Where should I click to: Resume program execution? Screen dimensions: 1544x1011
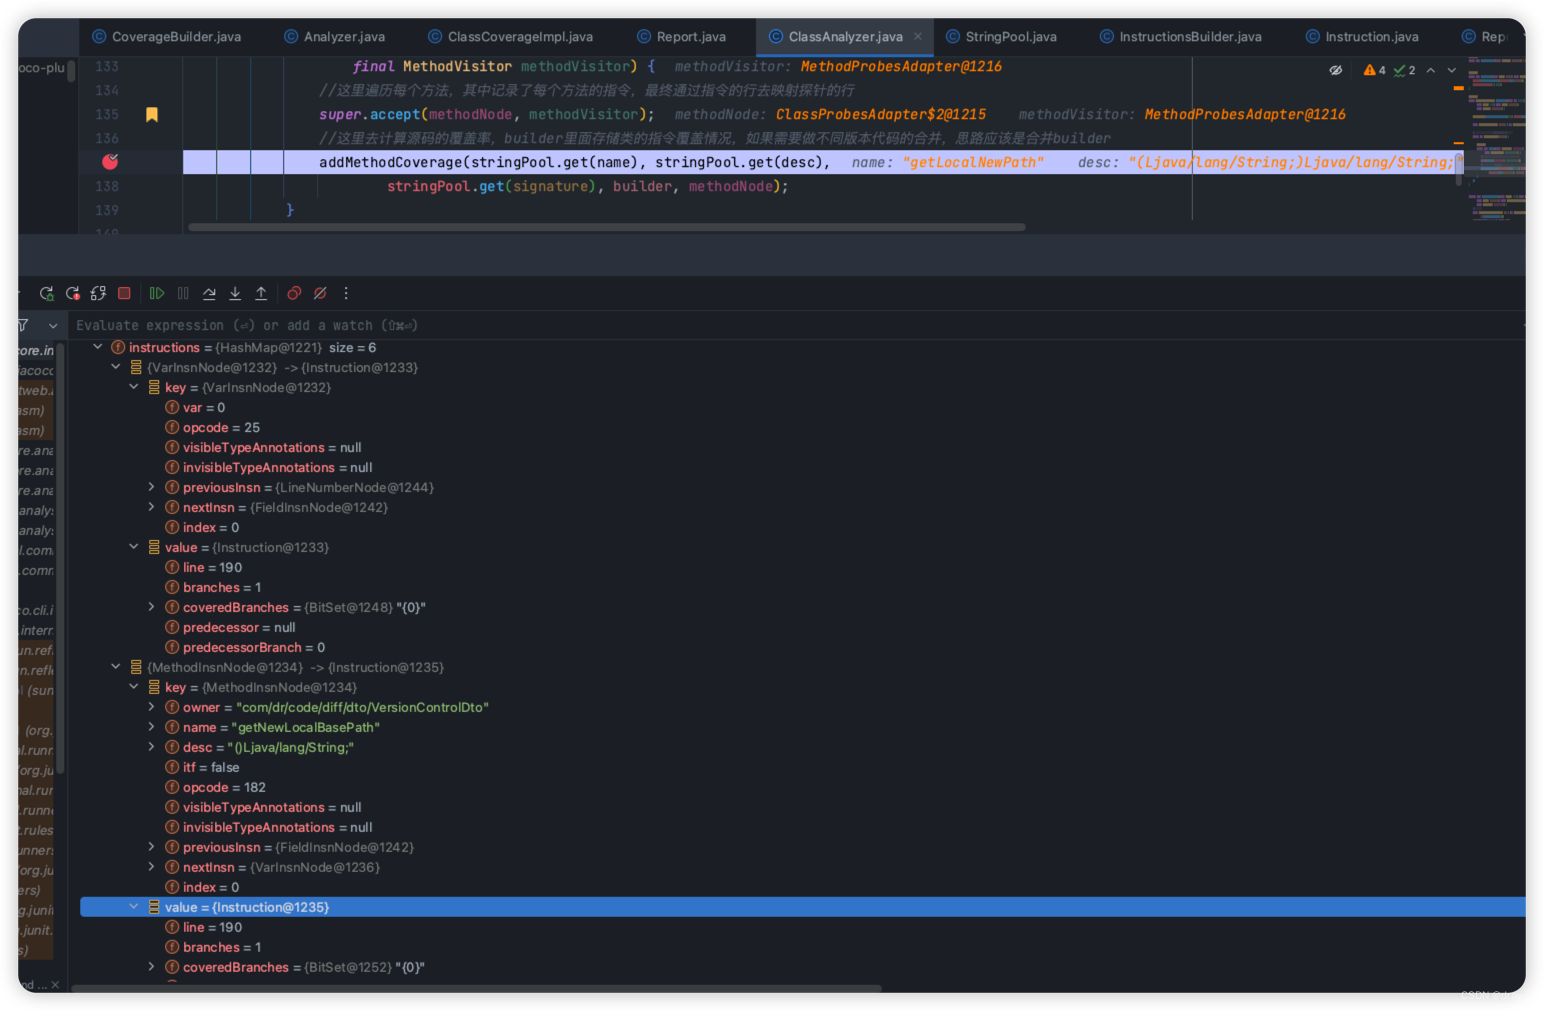coord(157,293)
